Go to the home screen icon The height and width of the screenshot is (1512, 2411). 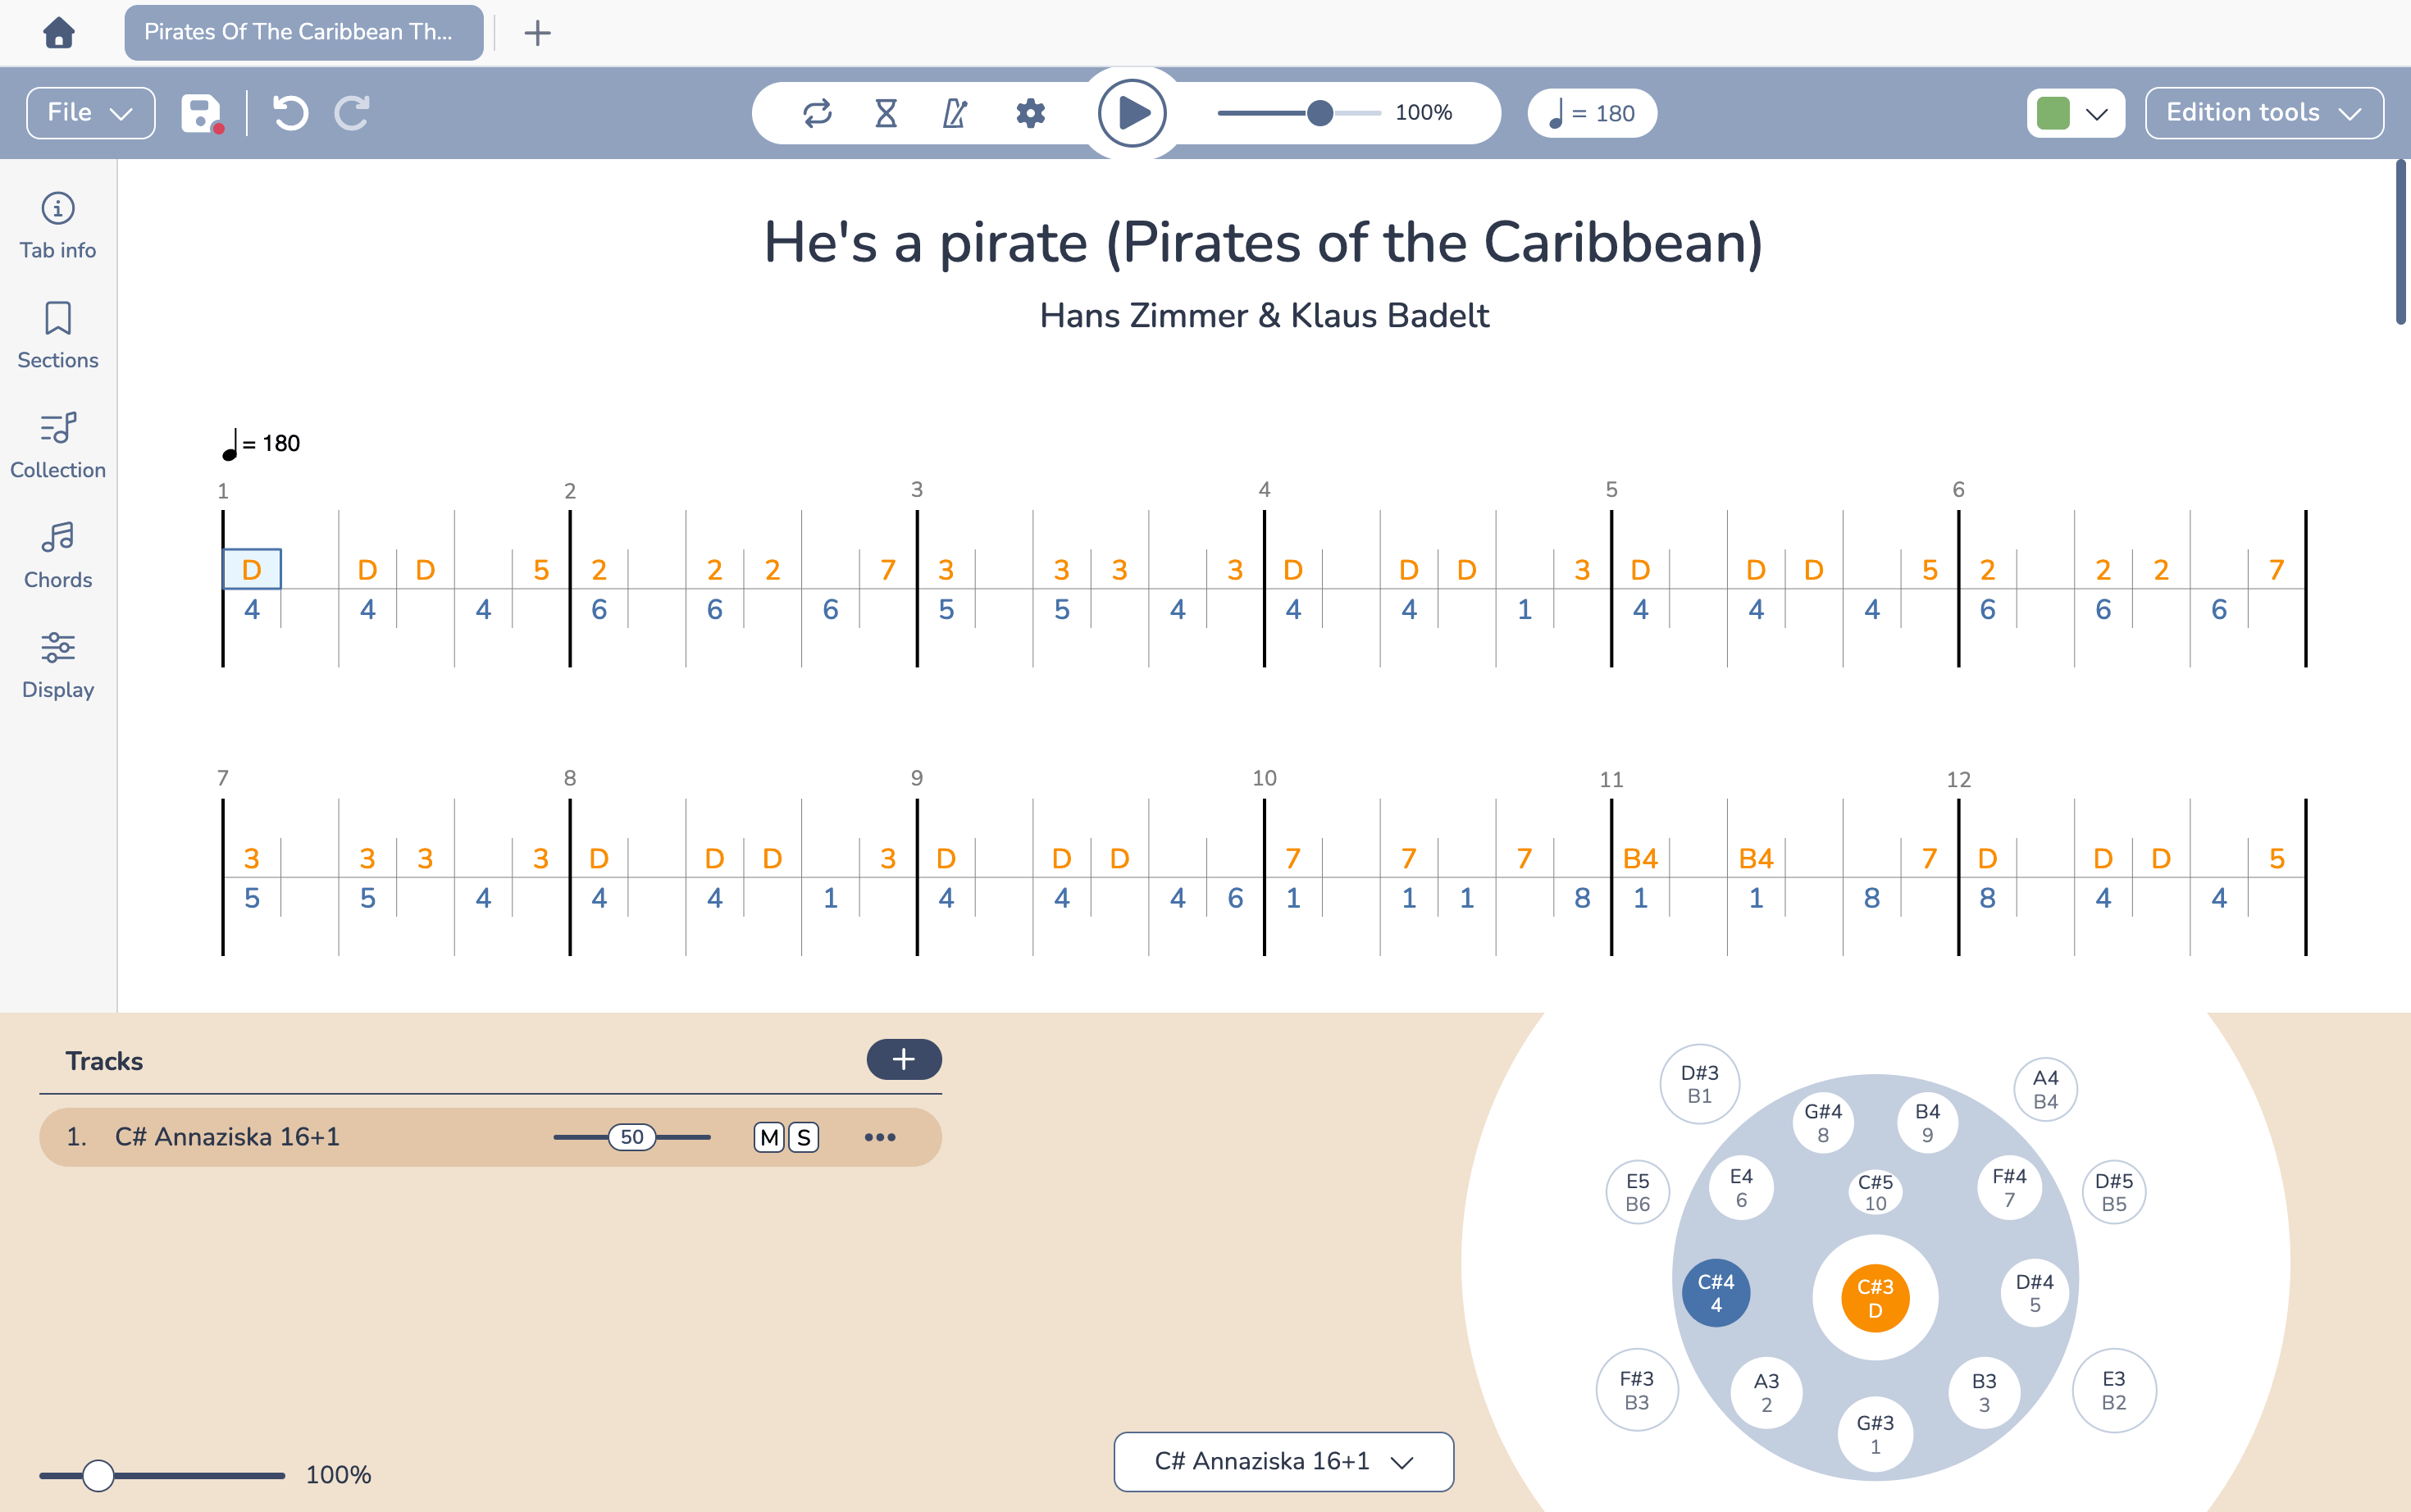click(x=59, y=33)
